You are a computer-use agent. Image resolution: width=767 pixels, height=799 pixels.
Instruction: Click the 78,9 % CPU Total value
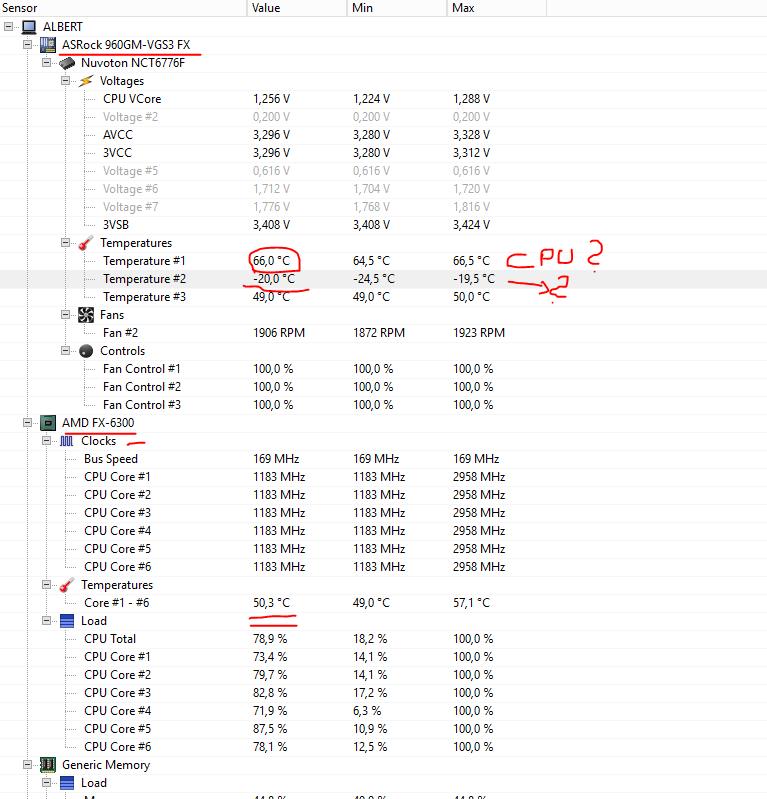[270, 639]
